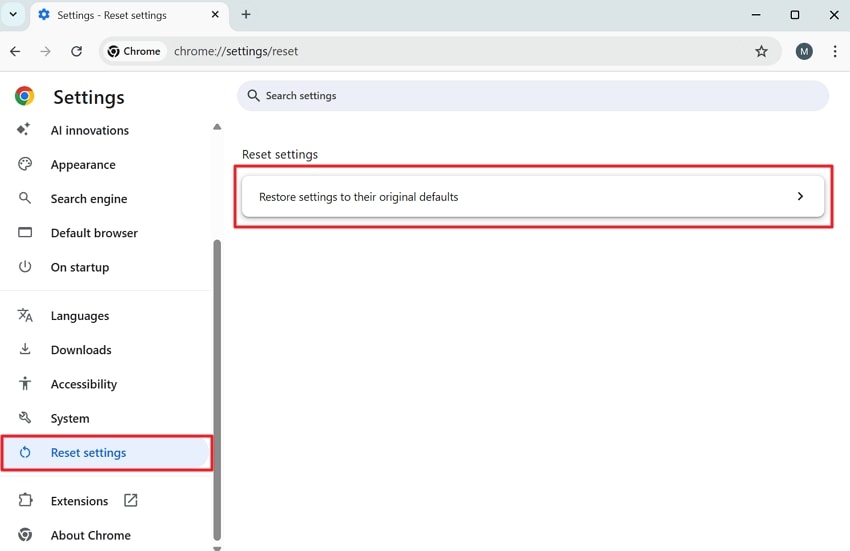Click the sidebar scrollbar down arrow
The height and width of the screenshot is (551, 850).
pyautogui.click(x=217, y=548)
